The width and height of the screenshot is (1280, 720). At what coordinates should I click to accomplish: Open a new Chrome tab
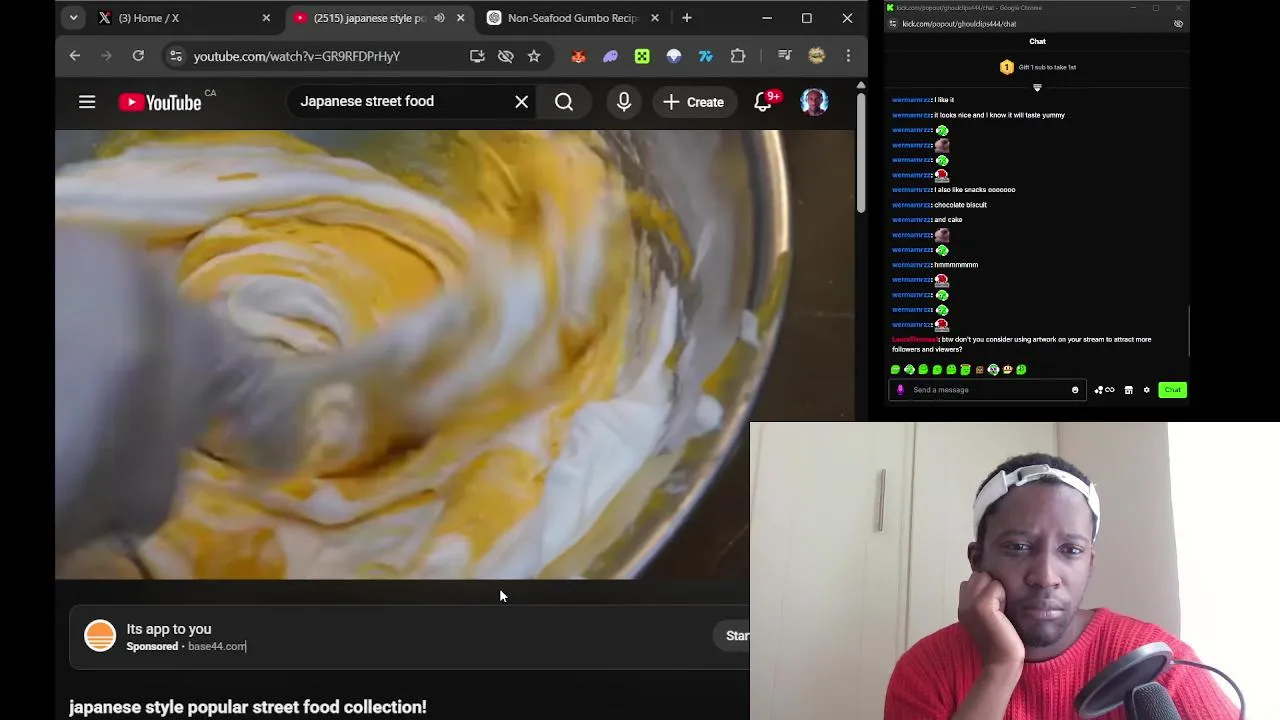[686, 18]
